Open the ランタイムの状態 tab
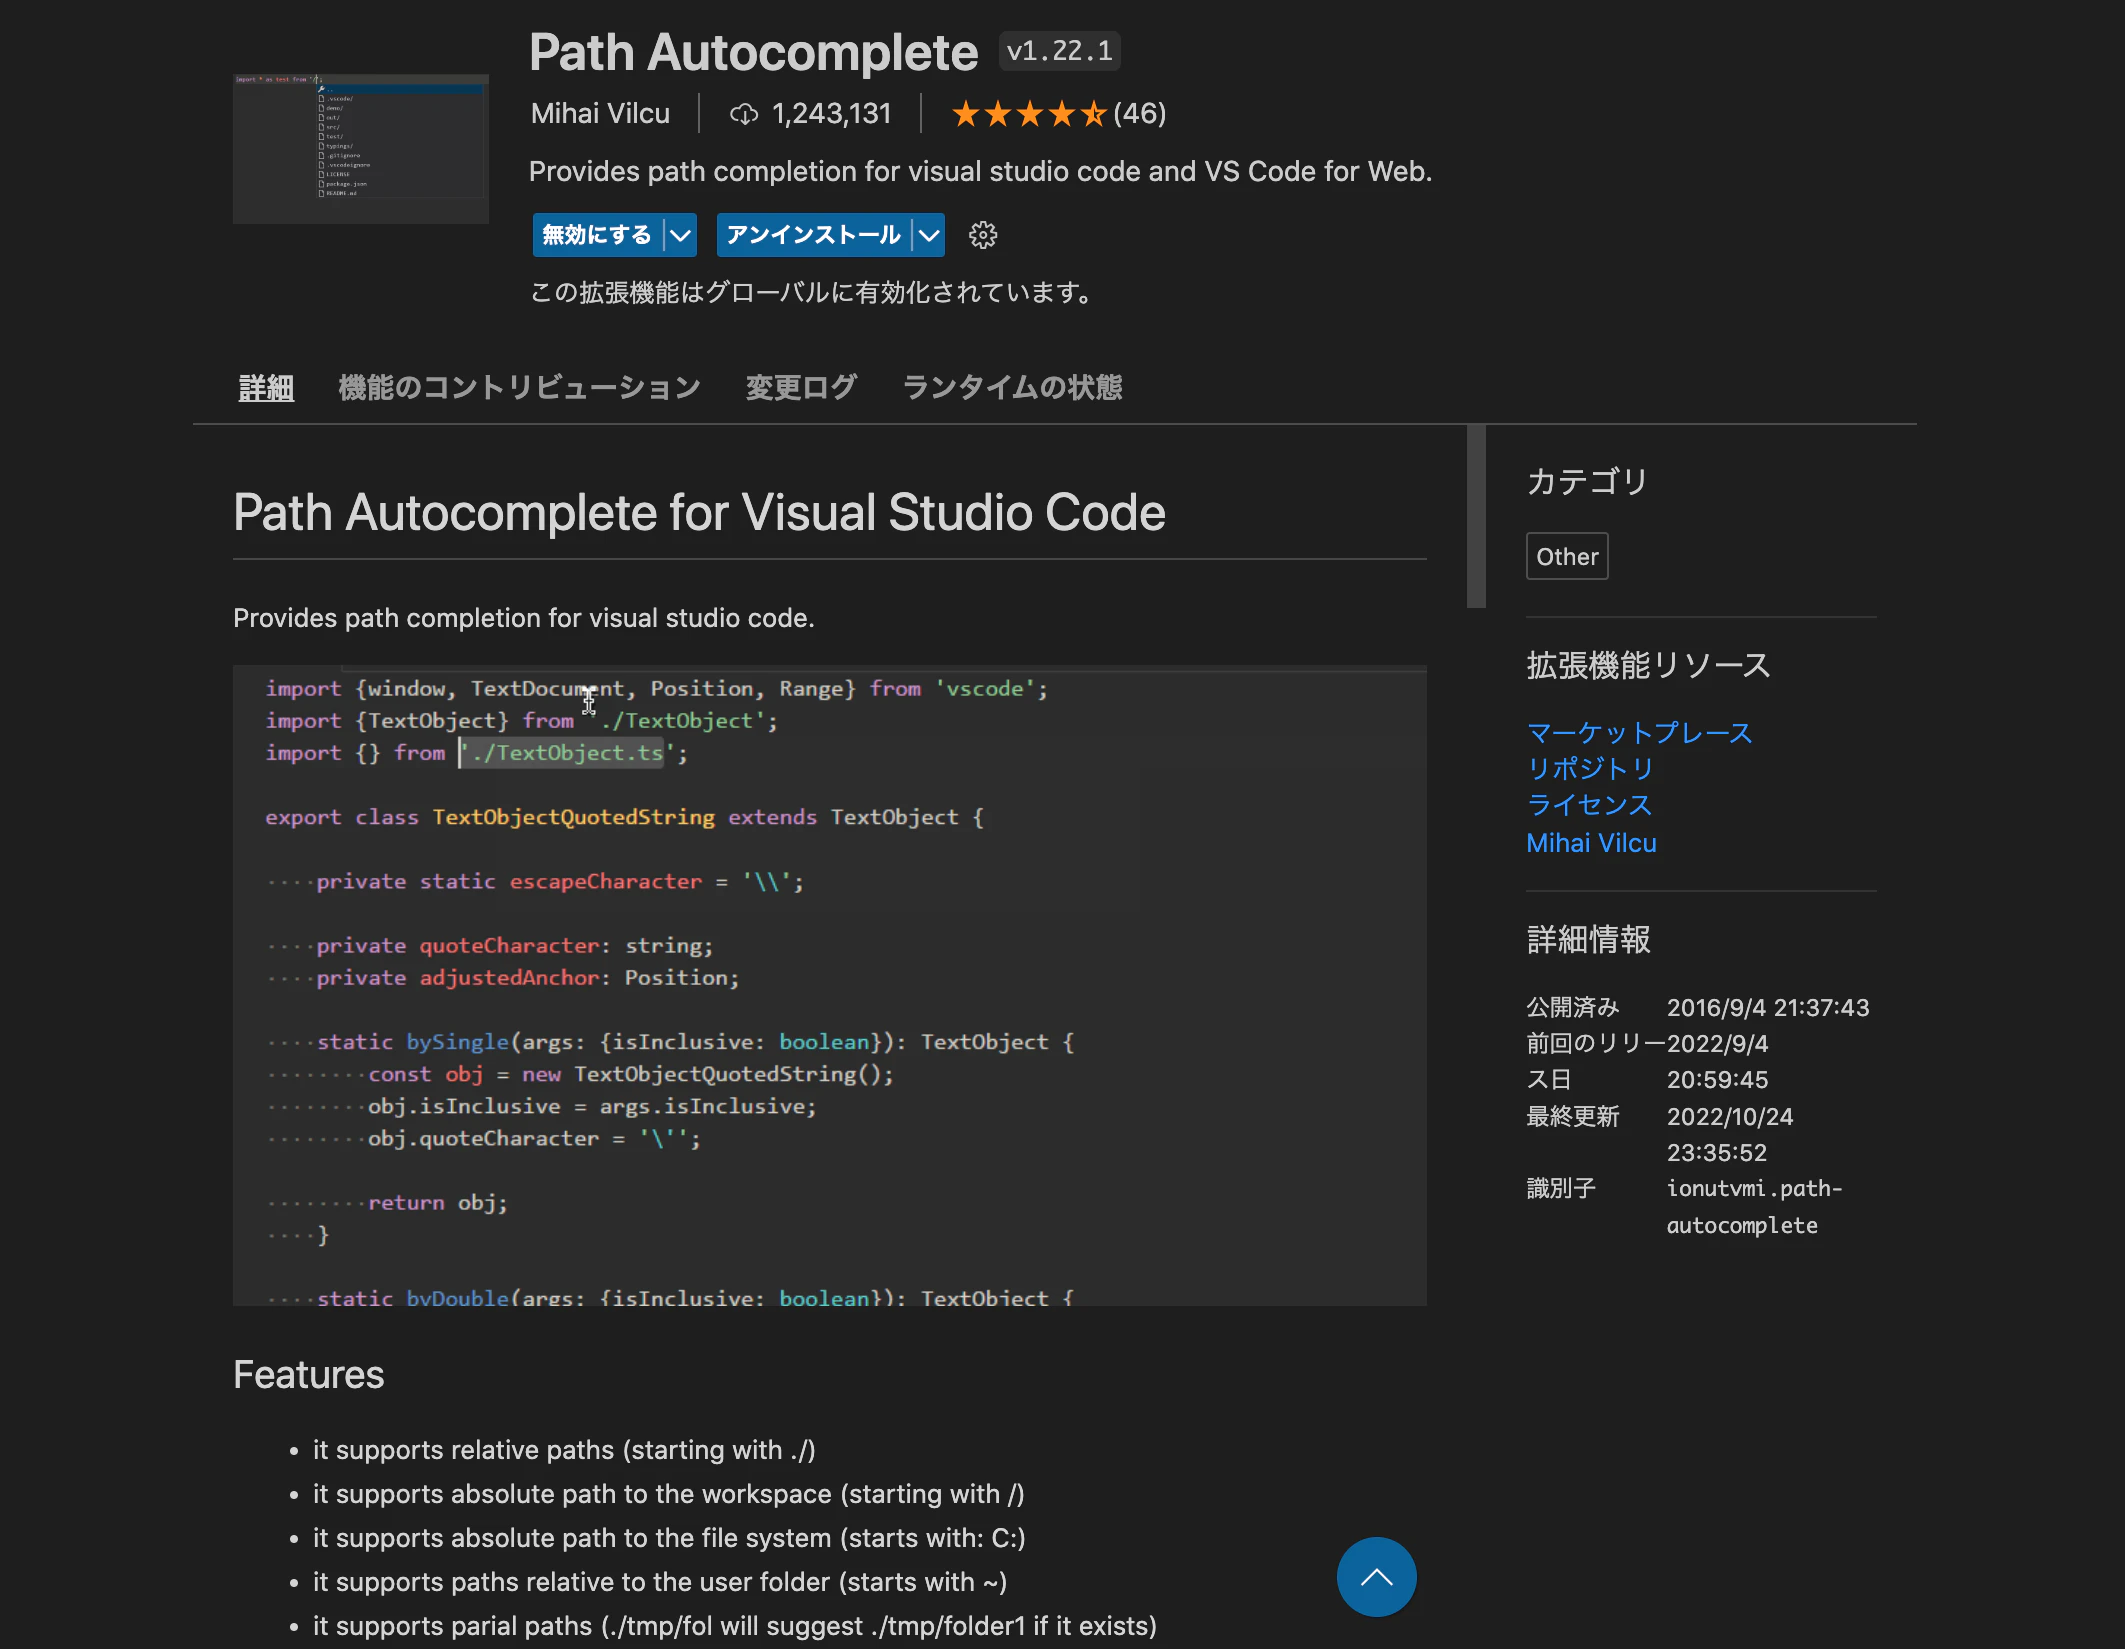 [x=1012, y=388]
